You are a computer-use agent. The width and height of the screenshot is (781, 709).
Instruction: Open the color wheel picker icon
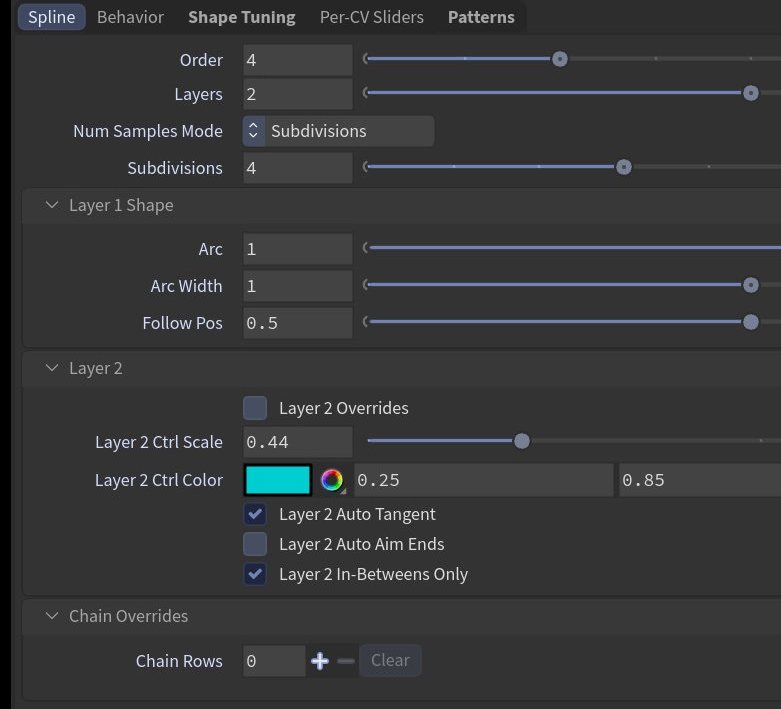tap(332, 480)
